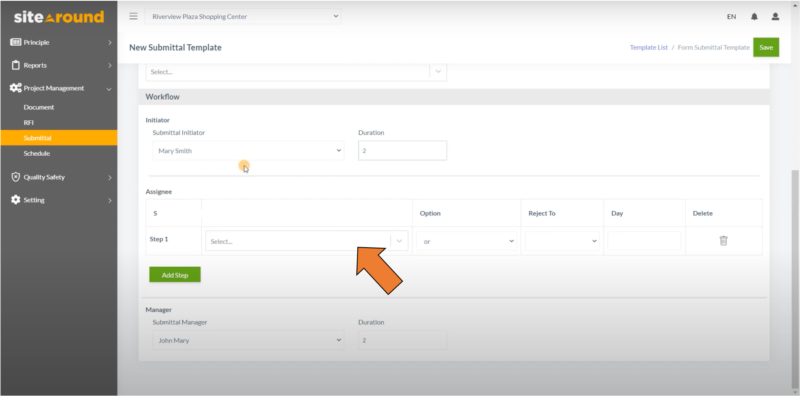Open the Step 1 assignee Select dropdown
This screenshot has height=396, width=800.
(307, 241)
